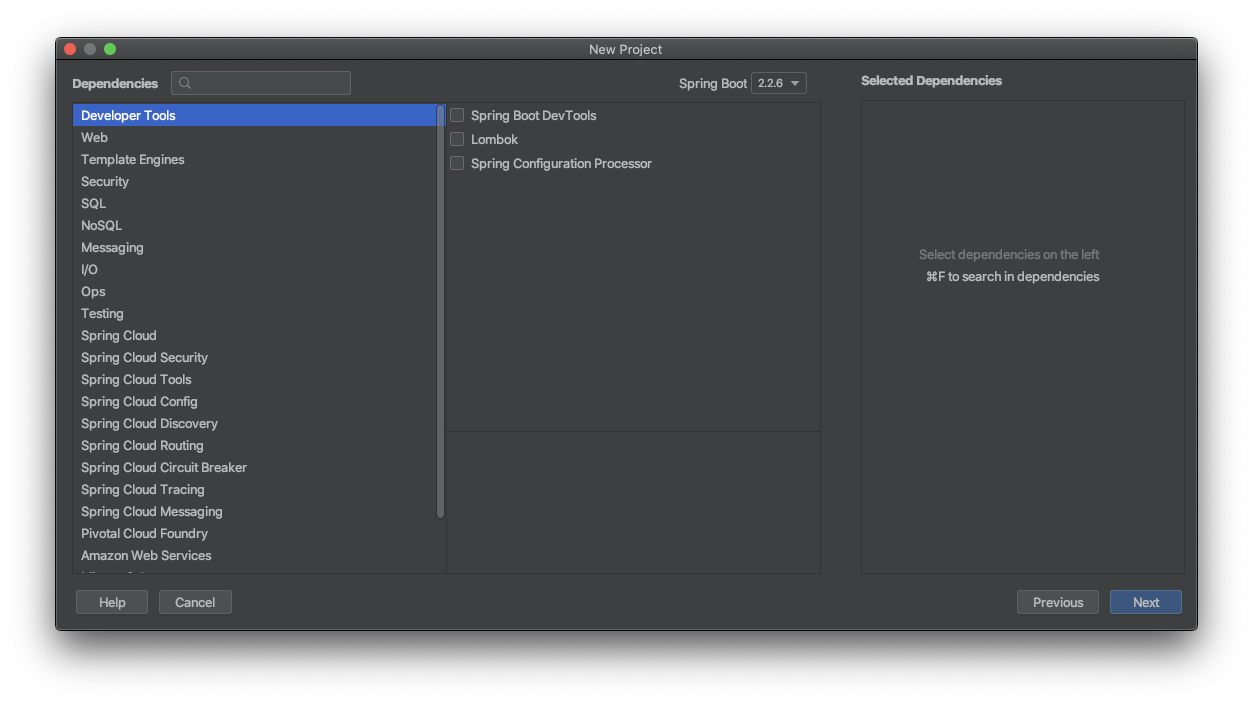Open the Security category

pyautogui.click(x=255, y=181)
